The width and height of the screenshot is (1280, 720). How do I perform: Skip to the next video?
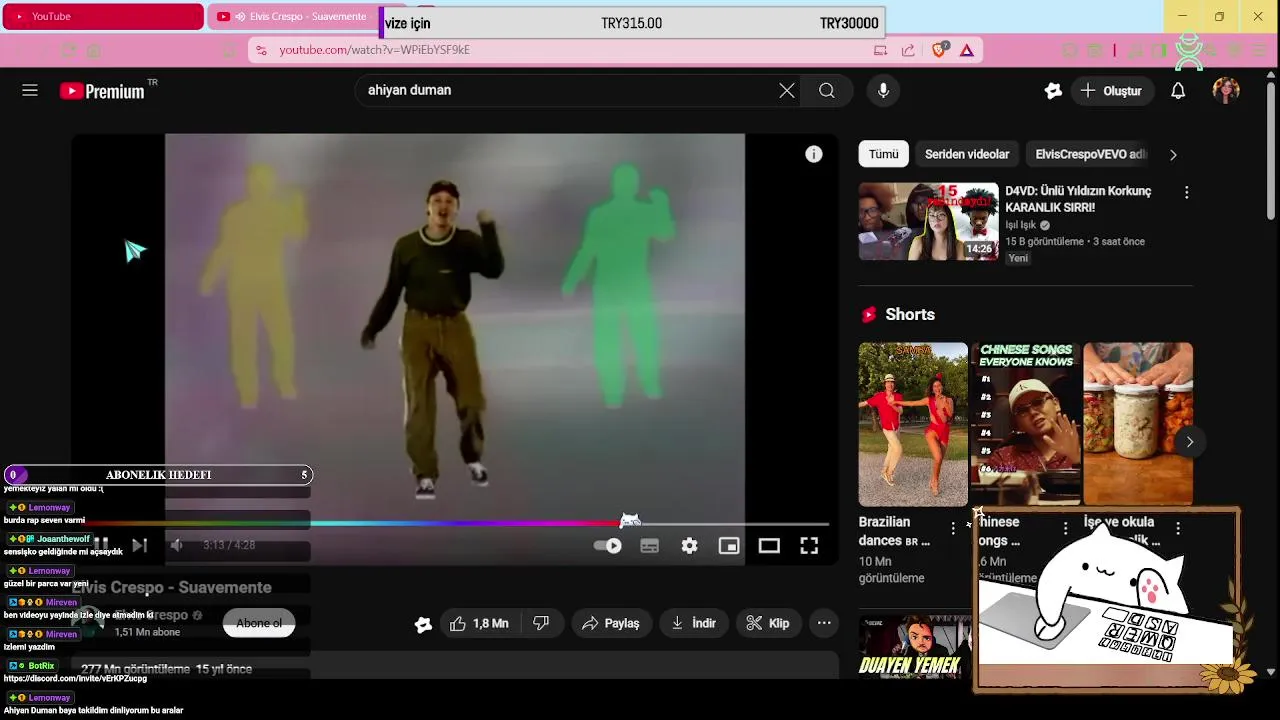140,545
